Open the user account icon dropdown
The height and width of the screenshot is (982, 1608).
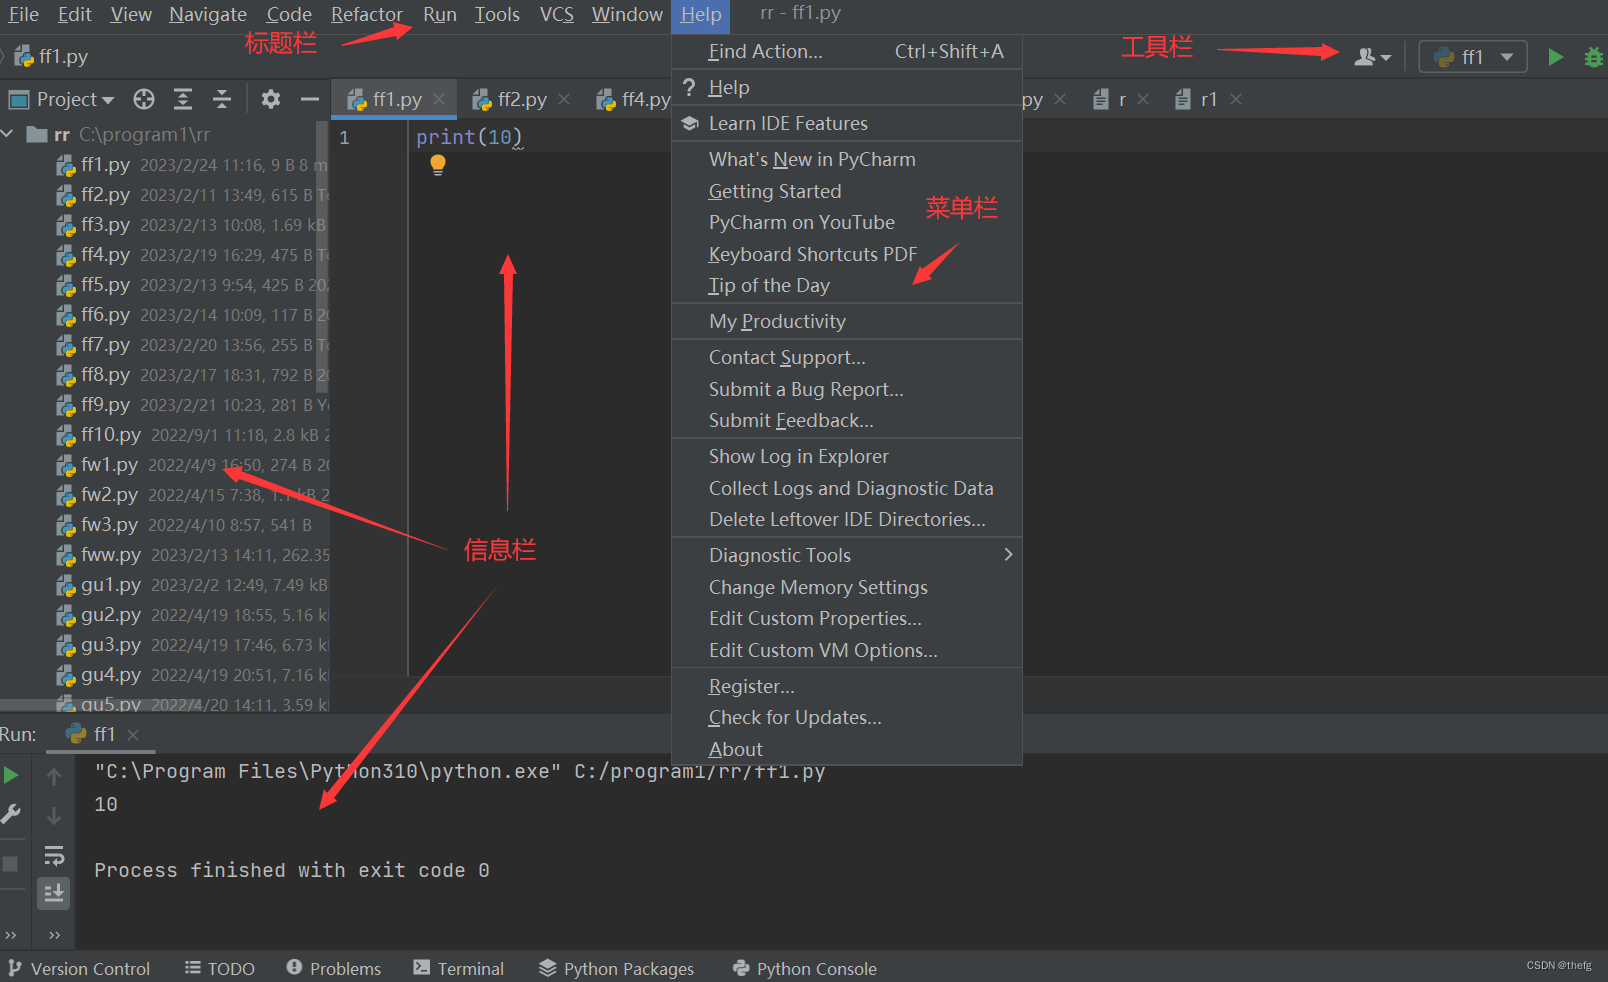(x=1372, y=57)
